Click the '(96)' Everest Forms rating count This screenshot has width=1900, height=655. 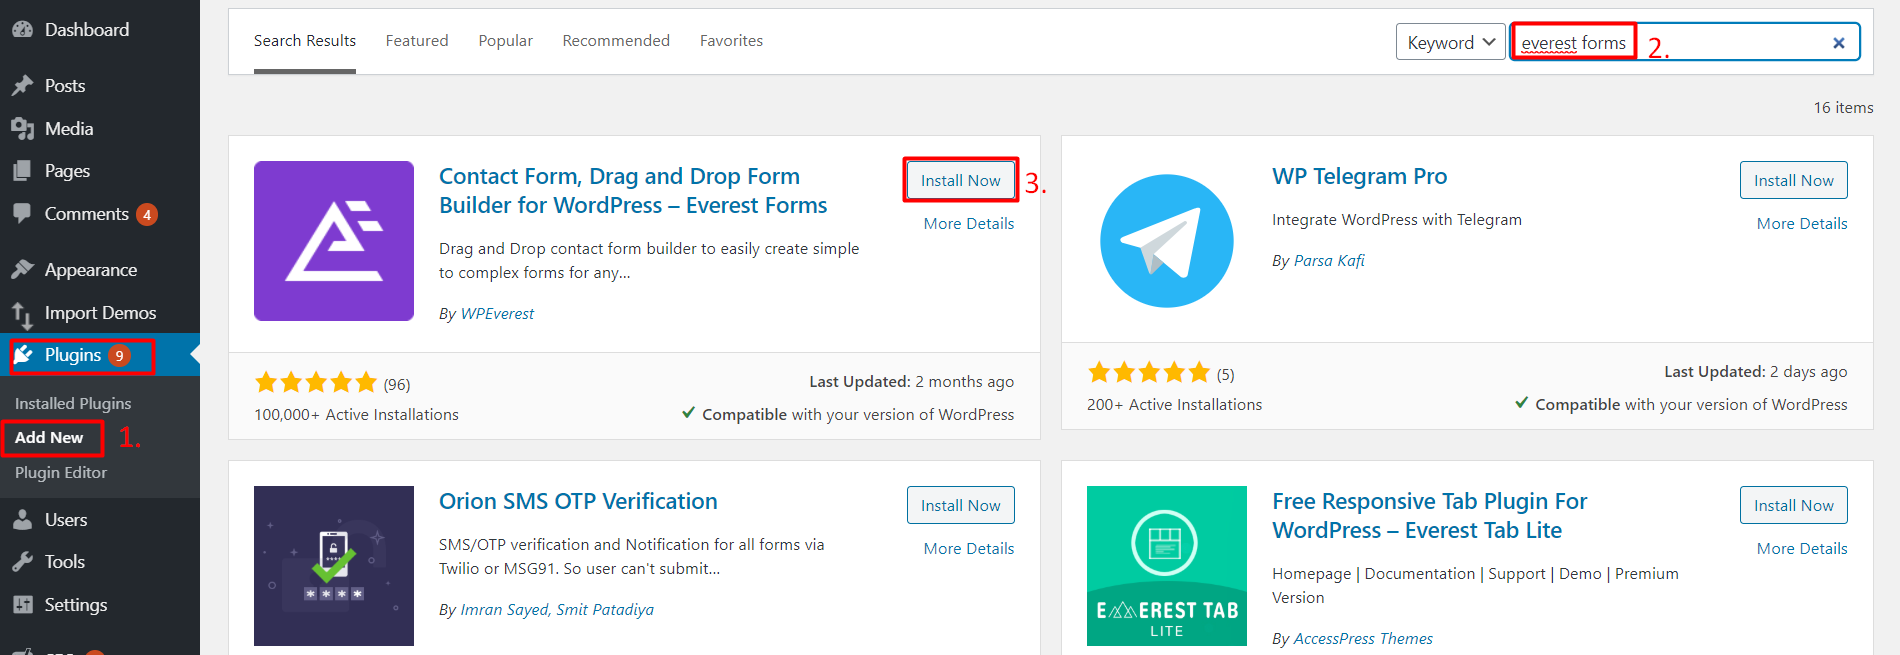[397, 385]
